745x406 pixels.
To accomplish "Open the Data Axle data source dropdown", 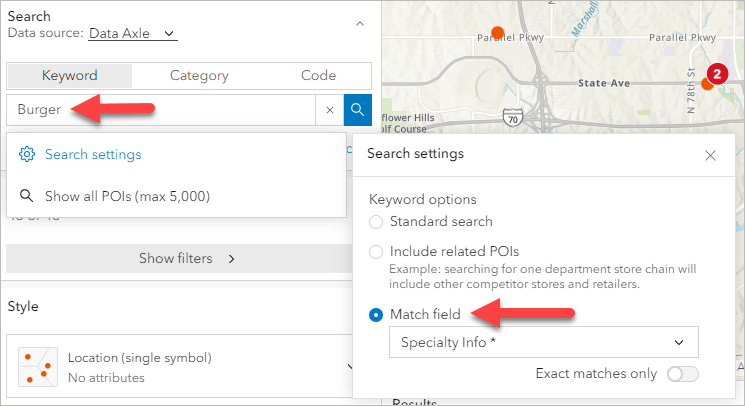I will 133,33.
